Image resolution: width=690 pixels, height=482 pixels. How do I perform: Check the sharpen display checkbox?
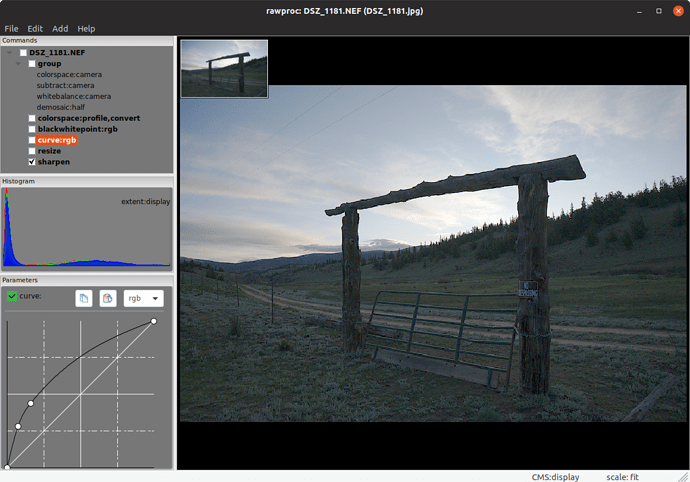(x=32, y=162)
